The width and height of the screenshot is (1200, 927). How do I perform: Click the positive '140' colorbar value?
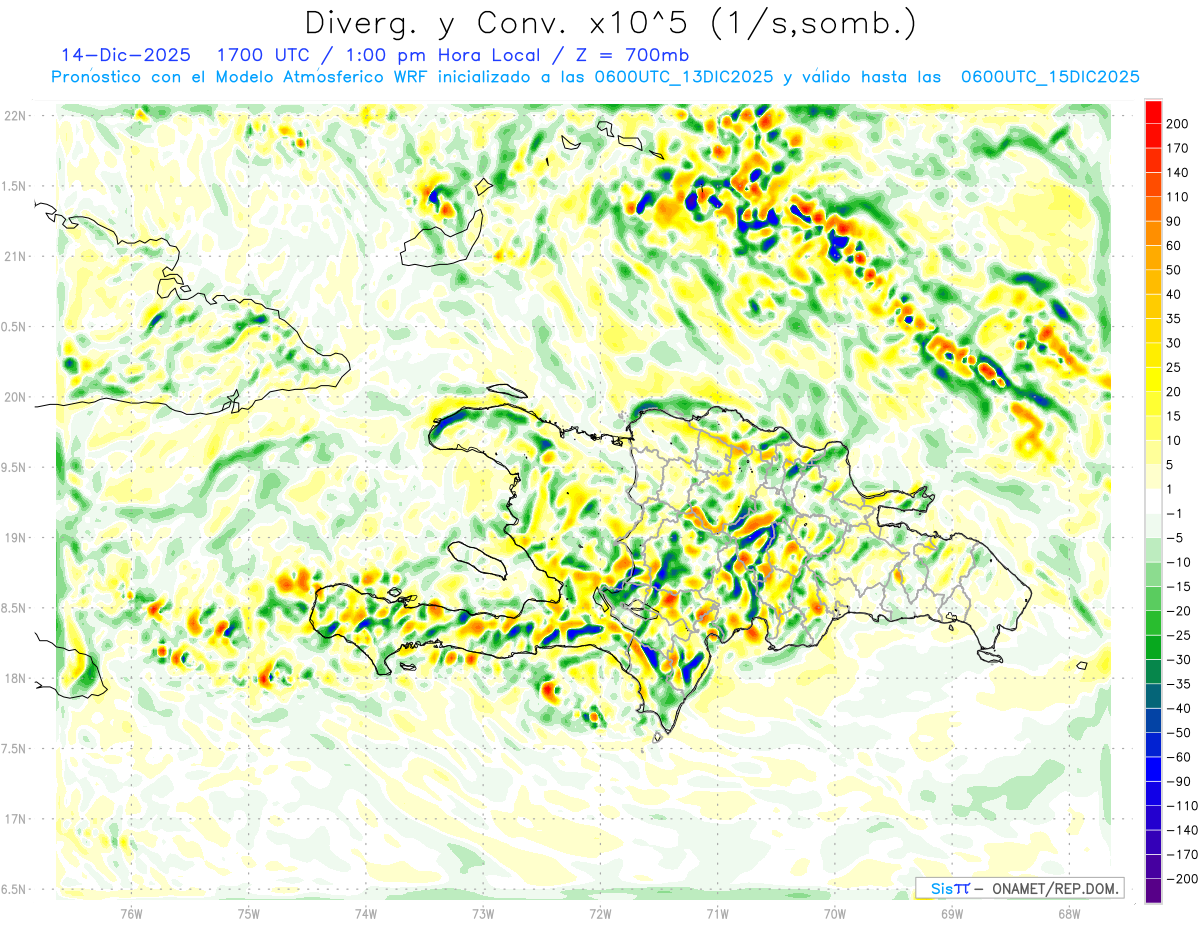coord(1176,172)
